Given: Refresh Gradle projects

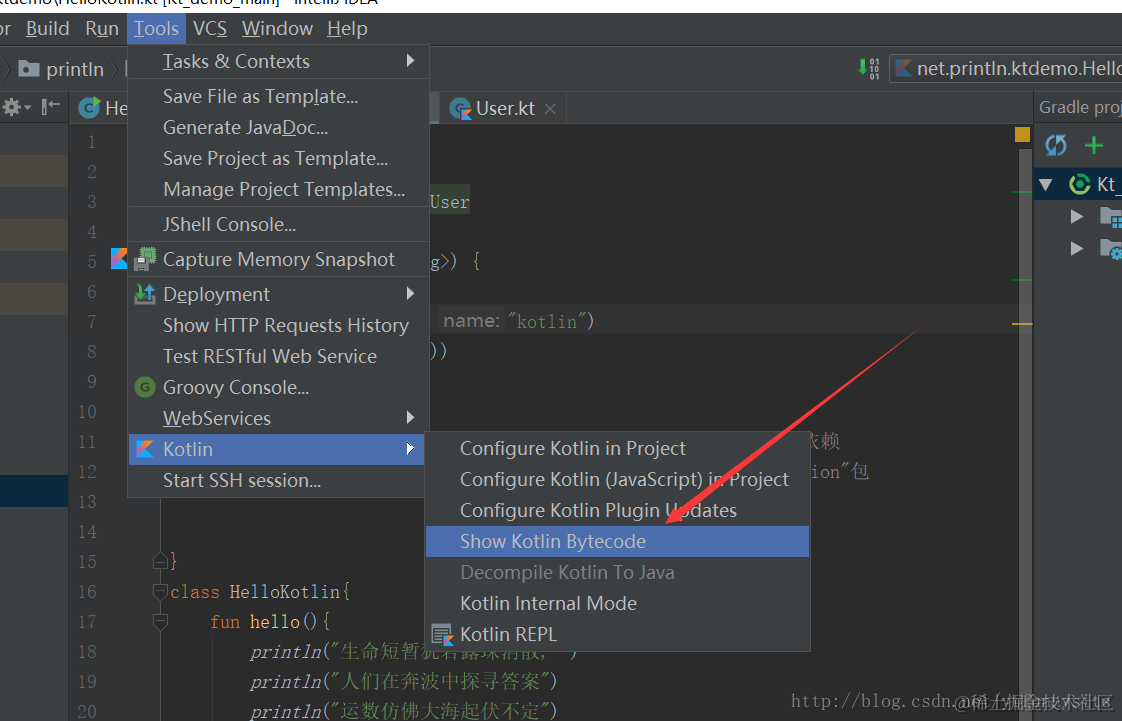Looking at the screenshot, I should tap(1056, 145).
